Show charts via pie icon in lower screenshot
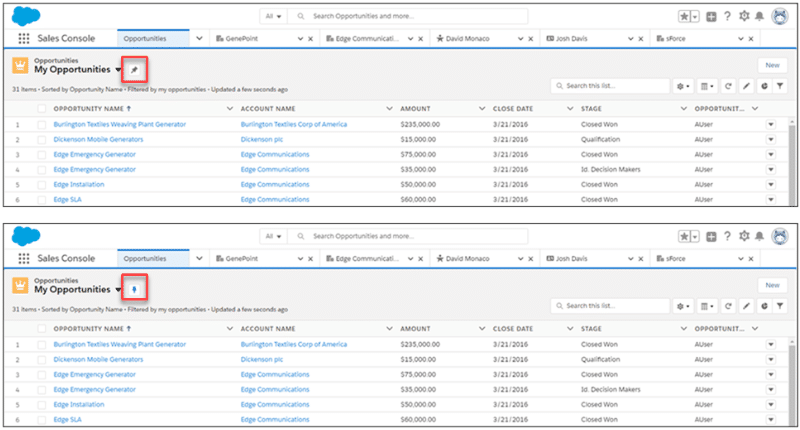This screenshot has width=800, height=430. pos(762,305)
